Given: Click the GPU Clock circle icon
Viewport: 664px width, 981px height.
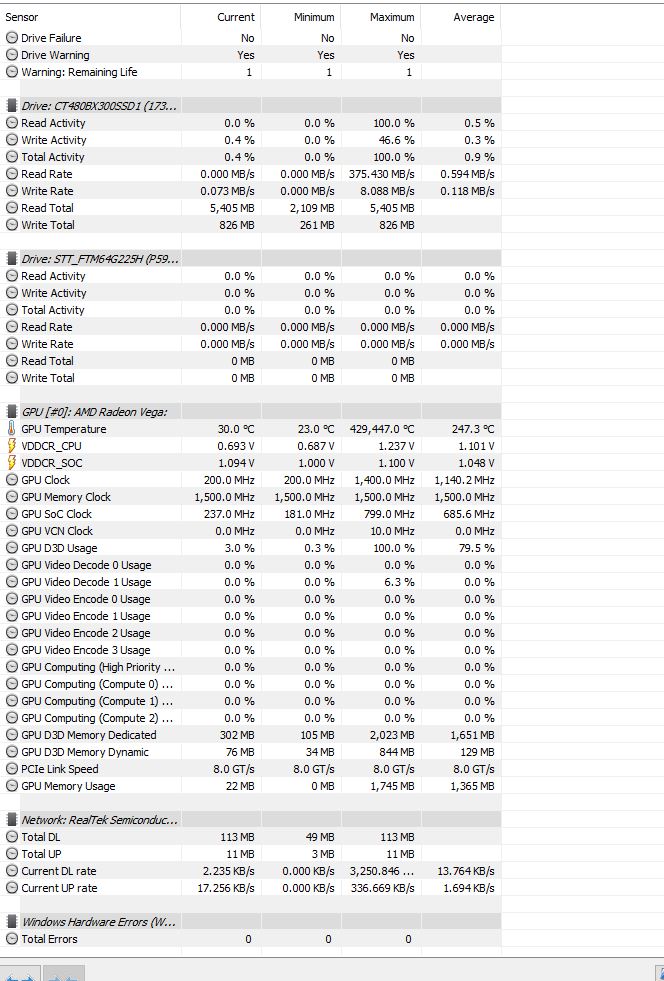Looking at the screenshot, I should coord(11,480).
